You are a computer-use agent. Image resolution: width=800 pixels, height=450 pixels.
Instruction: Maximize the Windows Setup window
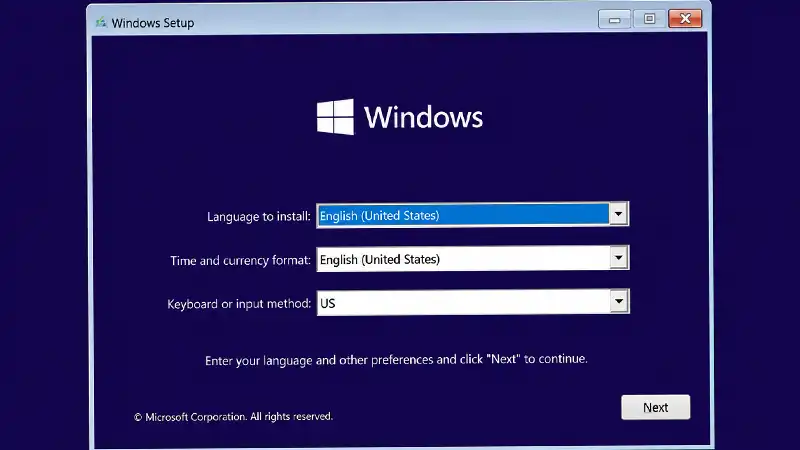(649, 19)
